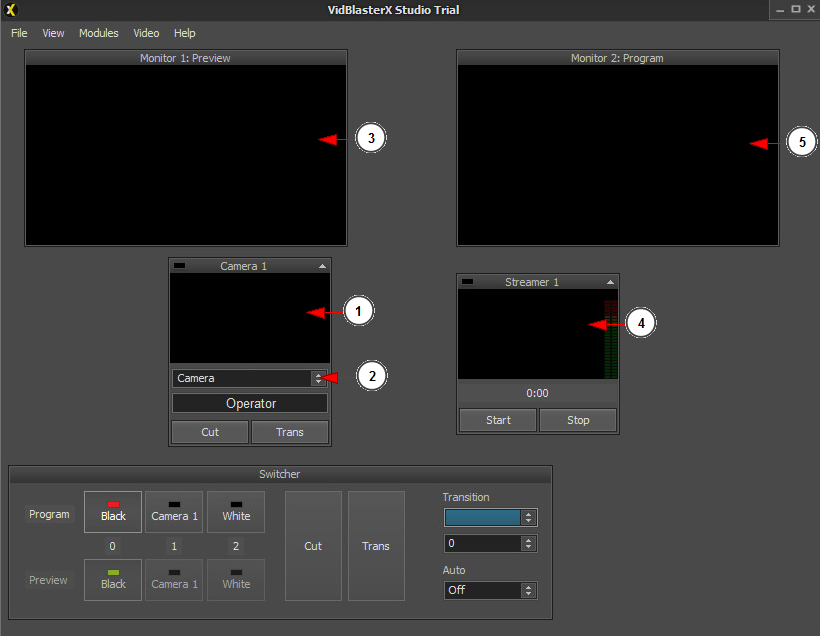Stop the Streamer 1 stream

point(578,420)
